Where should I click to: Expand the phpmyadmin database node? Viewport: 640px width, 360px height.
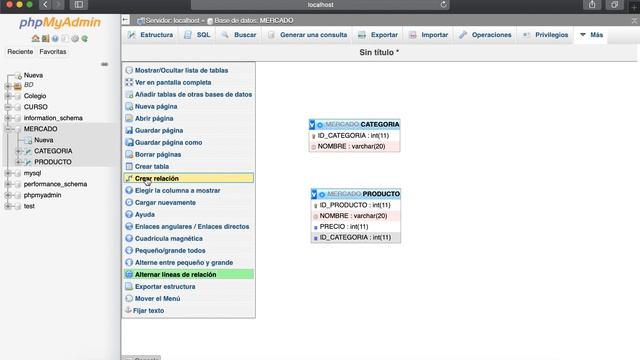[8, 195]
